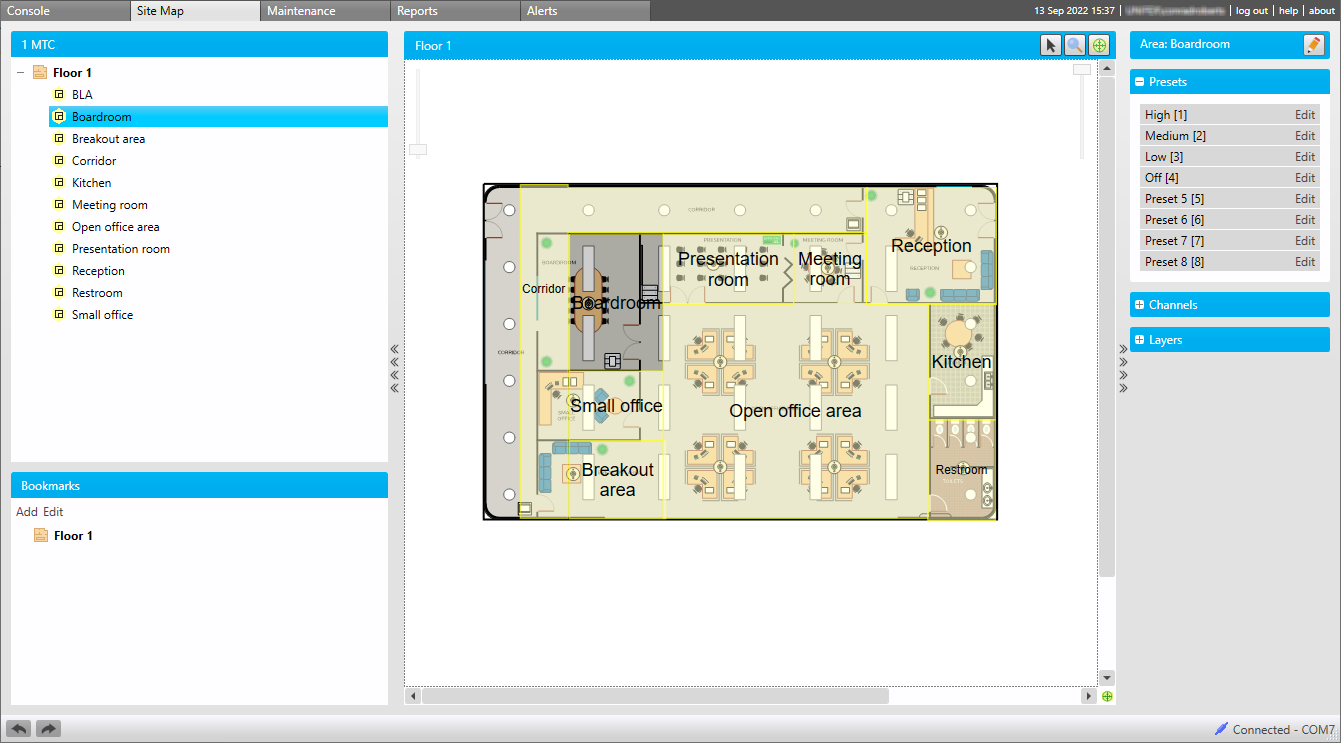The image size is (1341, 743).
Task: Collapse the Presets section
Action: point(1139,82)
